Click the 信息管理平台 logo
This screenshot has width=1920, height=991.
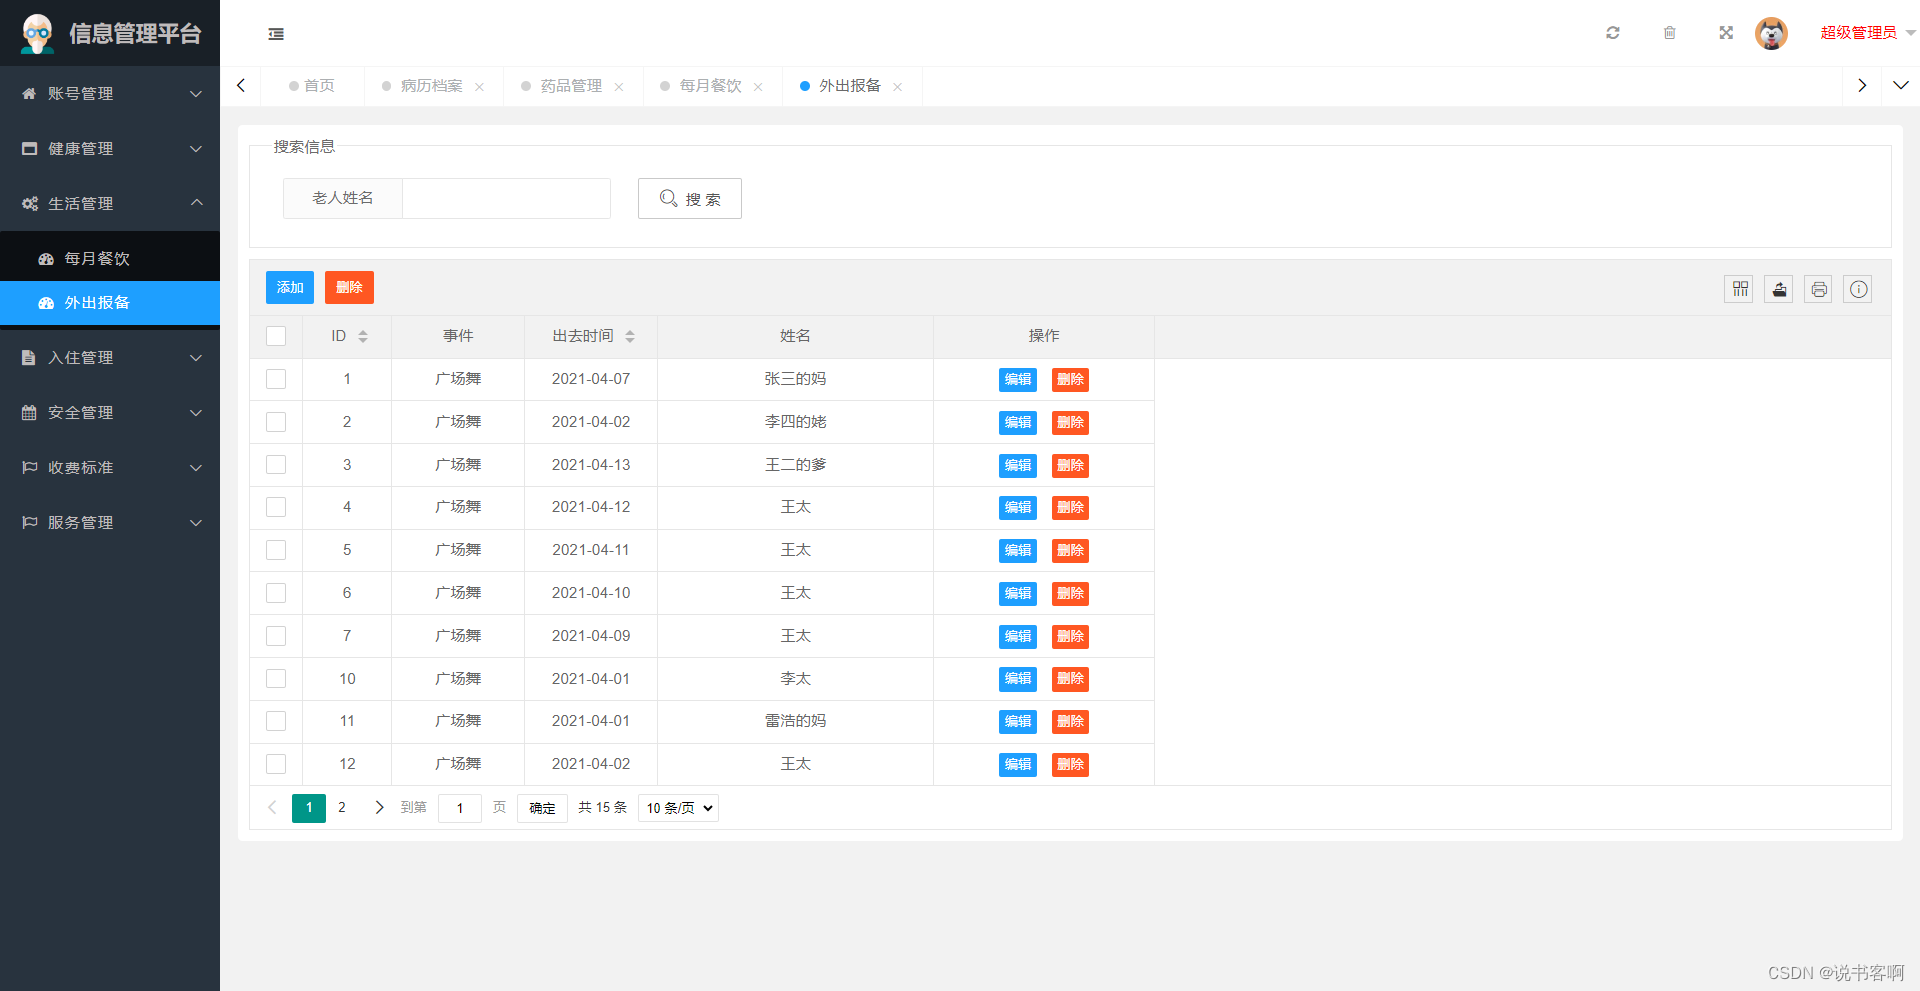point(110,33)
